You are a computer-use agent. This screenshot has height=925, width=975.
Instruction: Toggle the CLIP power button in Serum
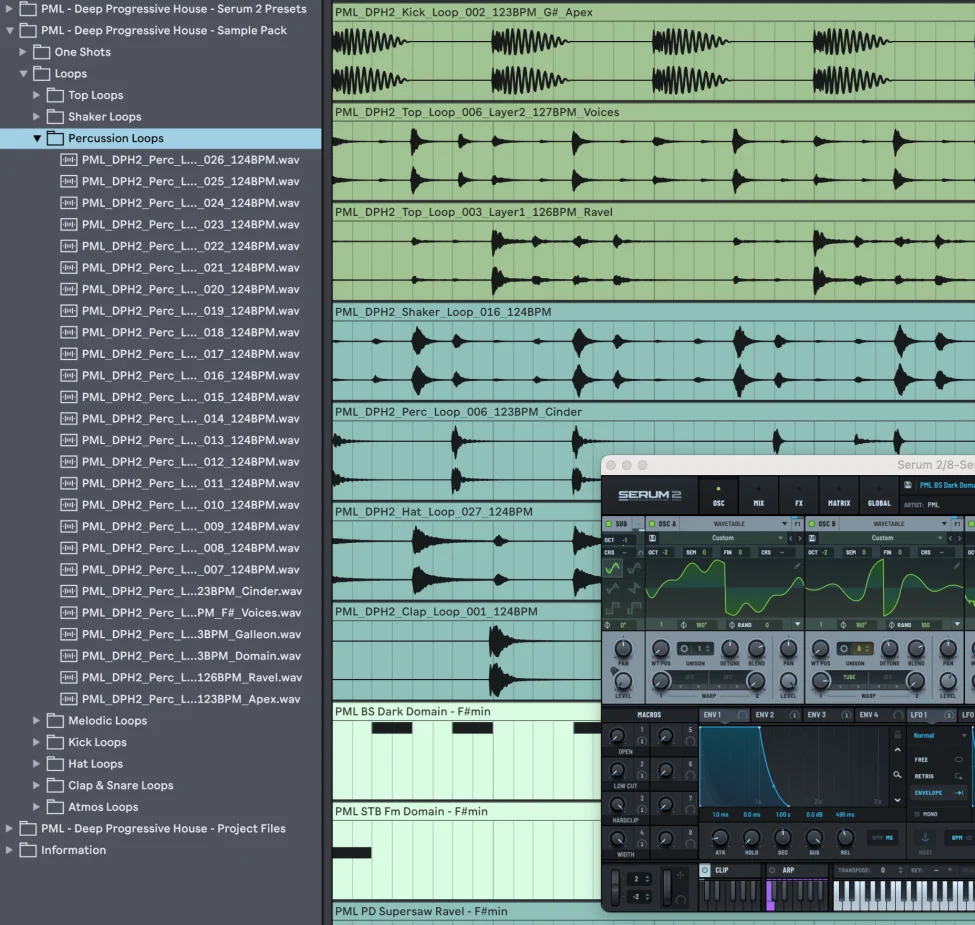coord(705,870)
